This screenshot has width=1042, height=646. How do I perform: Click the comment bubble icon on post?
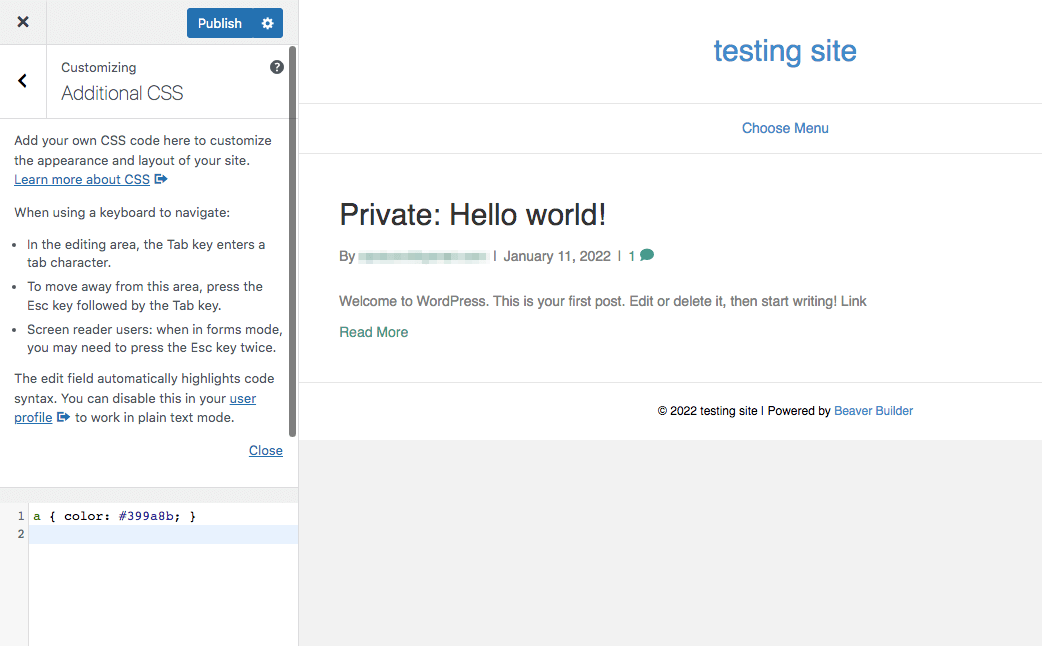coord(647,255)
